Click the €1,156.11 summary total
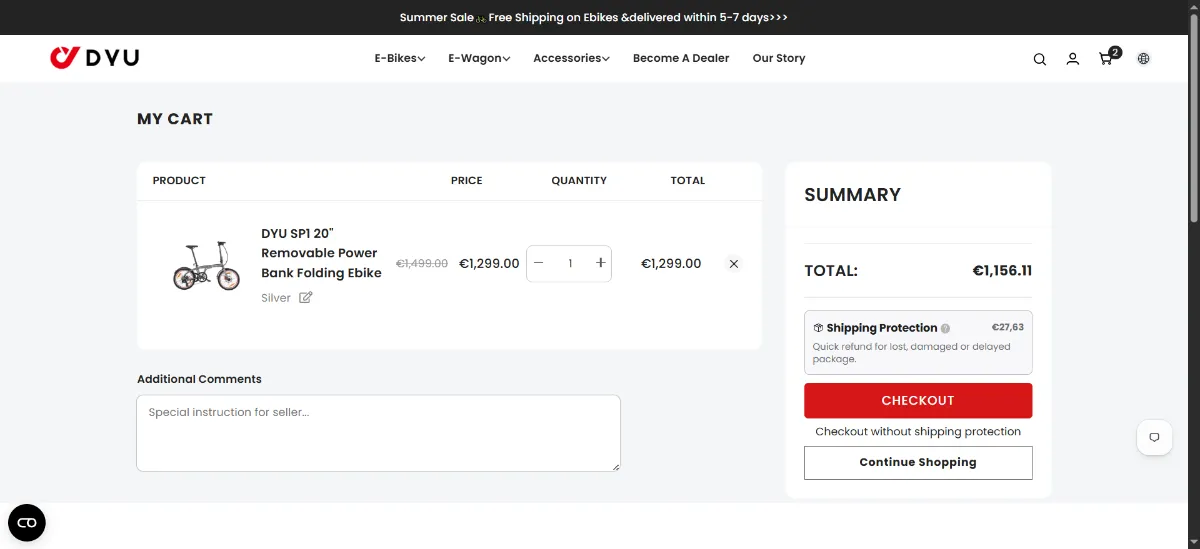This screenshot has width=1200, height=549. 1002,271
